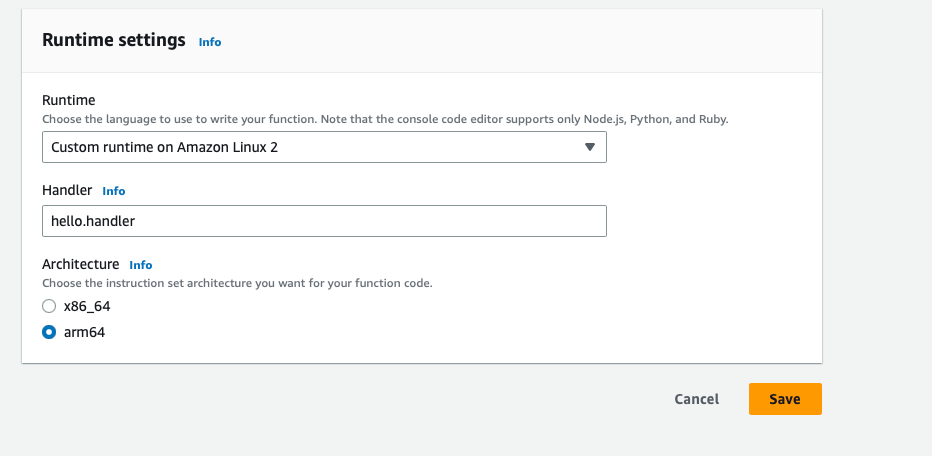Image resolution: width=932 pixels, height=456 pixels.
Task: Click the Runtime dropdown arrow triangle
Action: [590, 148]
